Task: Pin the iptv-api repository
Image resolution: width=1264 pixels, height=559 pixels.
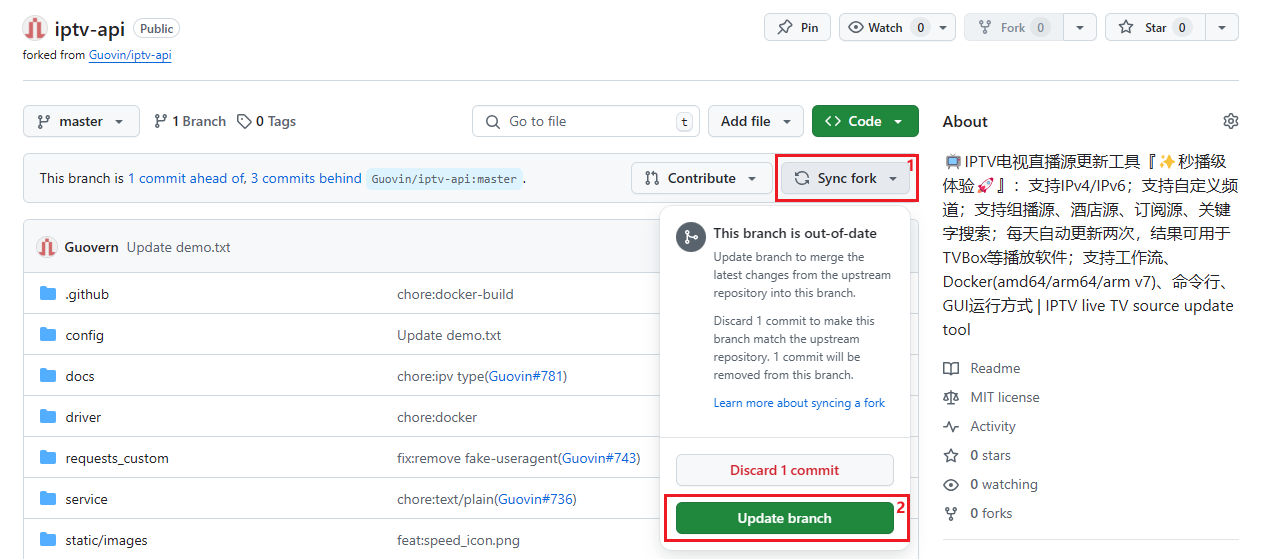Action: (797, 28)
